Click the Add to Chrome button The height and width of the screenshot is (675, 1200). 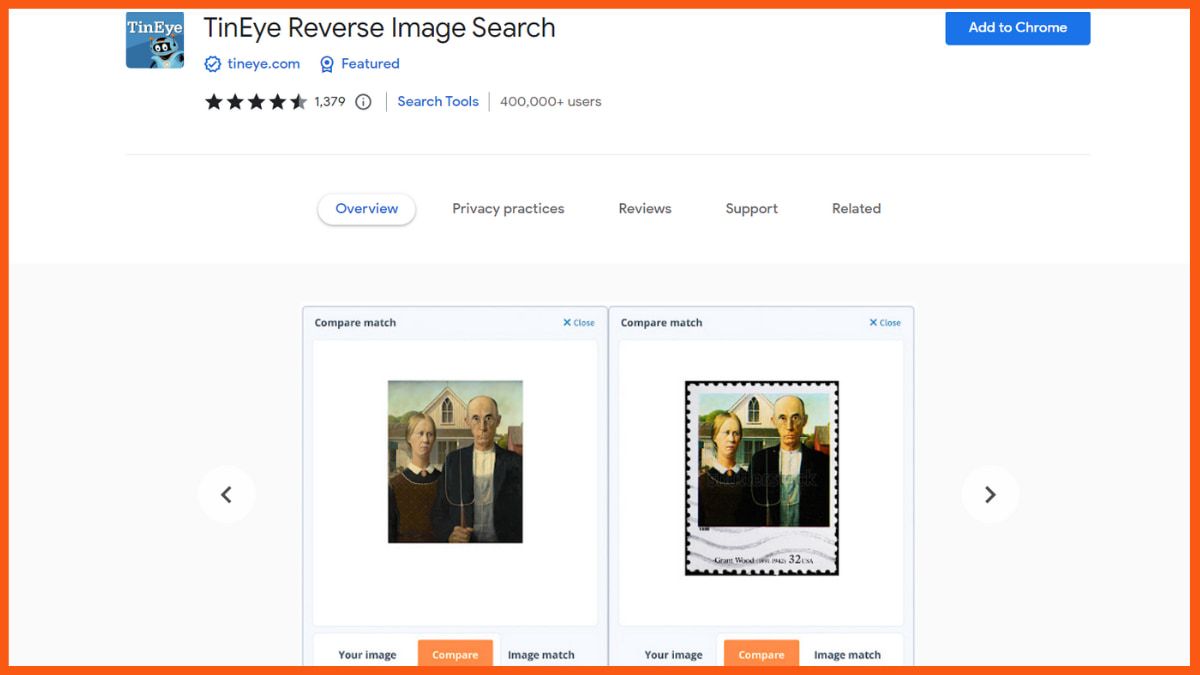coord(1018,28)
